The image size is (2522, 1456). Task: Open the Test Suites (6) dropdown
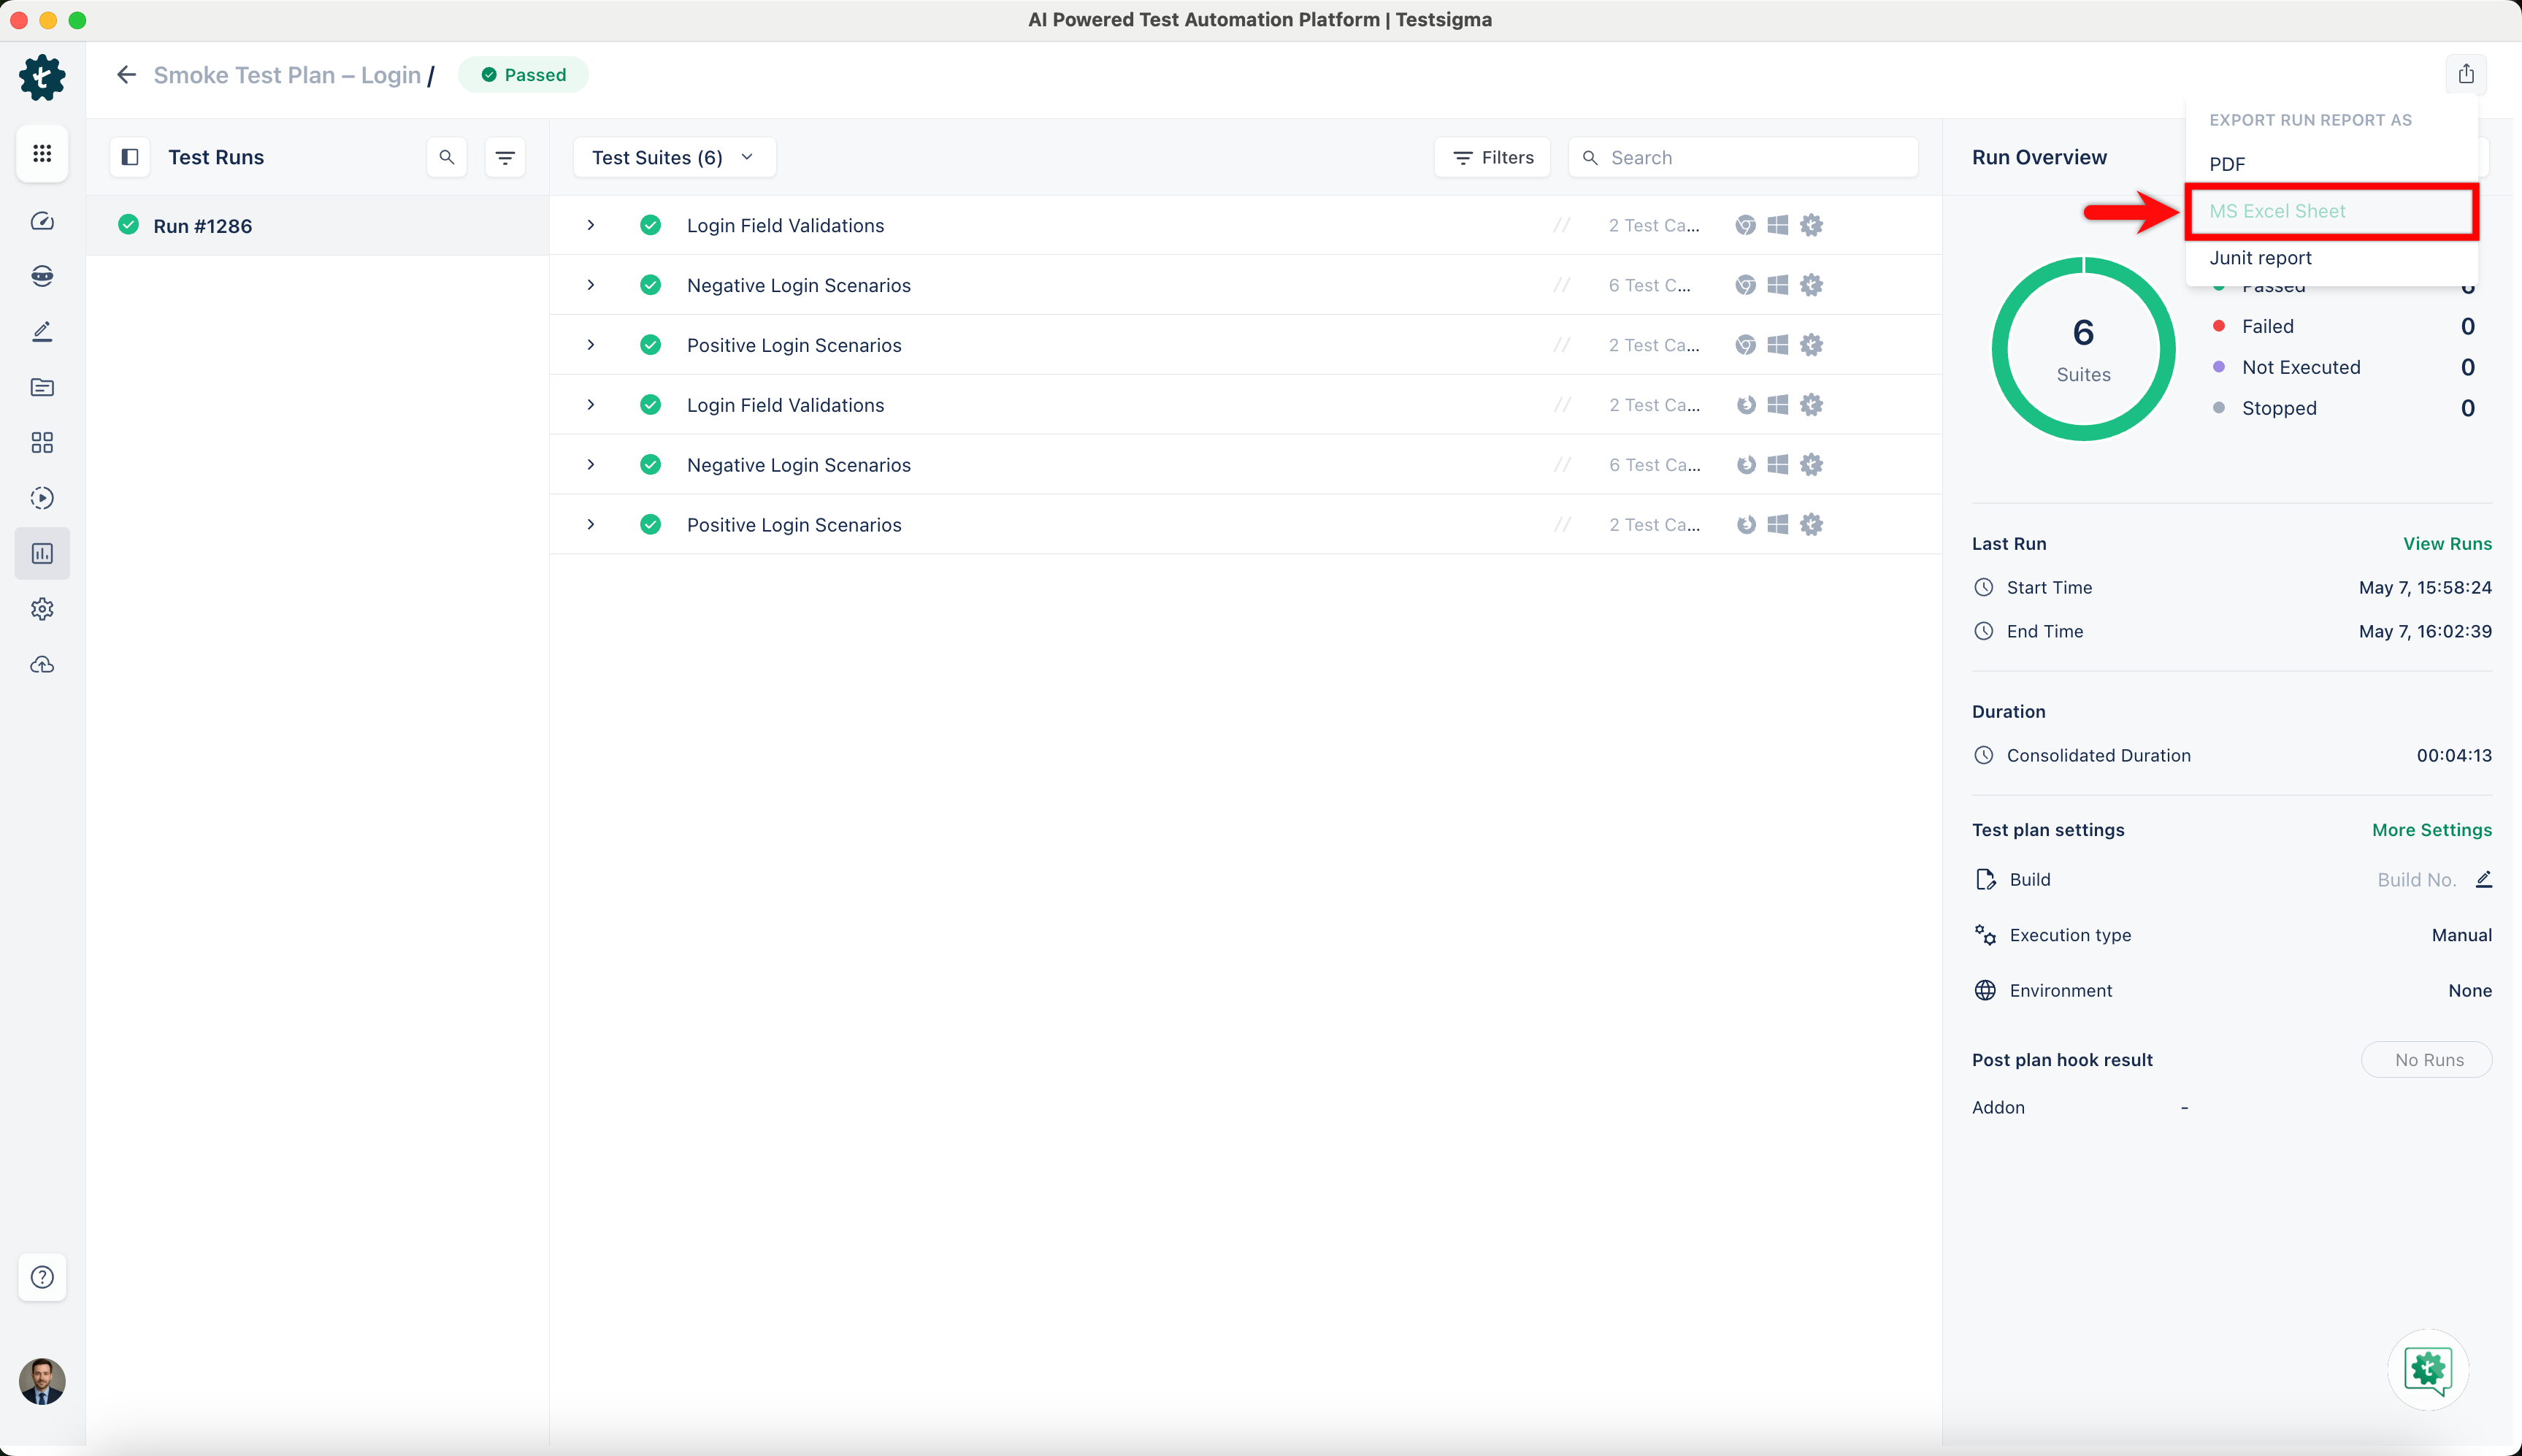[674, 157]
